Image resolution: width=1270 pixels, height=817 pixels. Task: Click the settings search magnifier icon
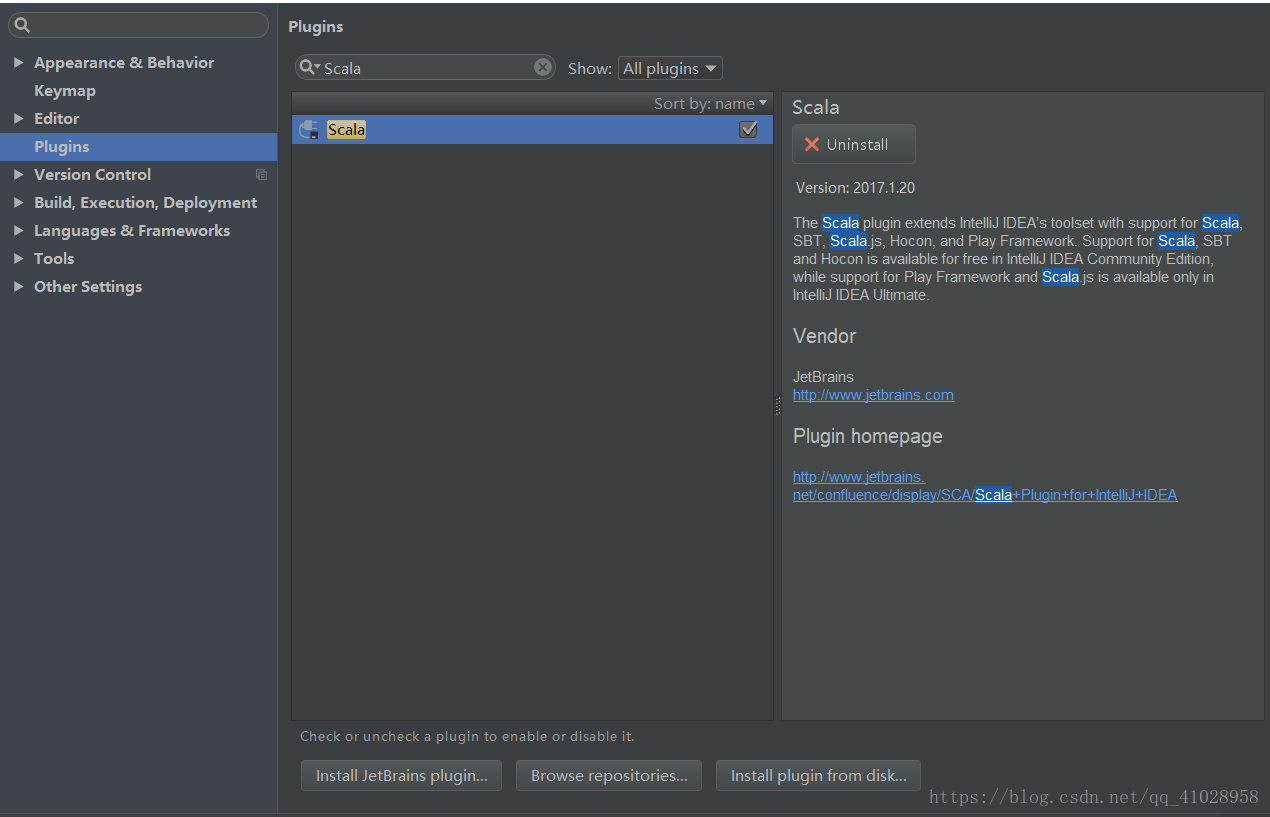22,26
